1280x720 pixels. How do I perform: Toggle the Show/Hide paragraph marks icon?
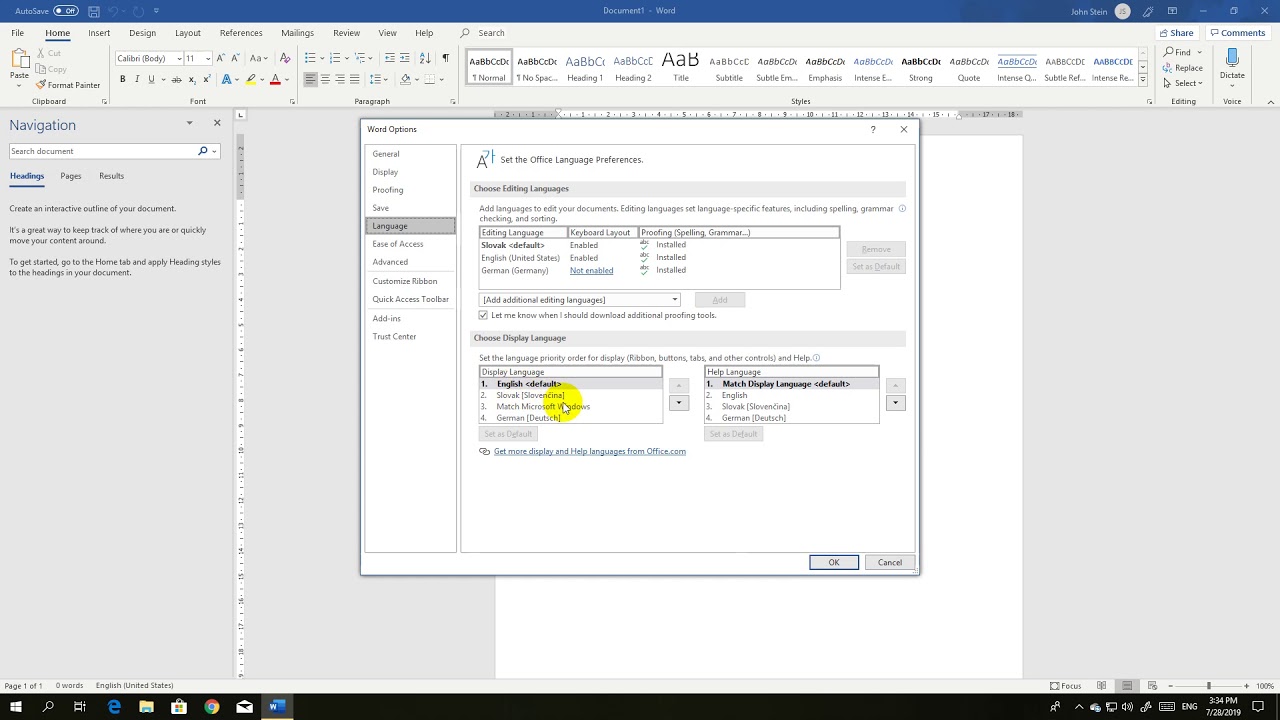pyautogui.click(x=446, y=58)
